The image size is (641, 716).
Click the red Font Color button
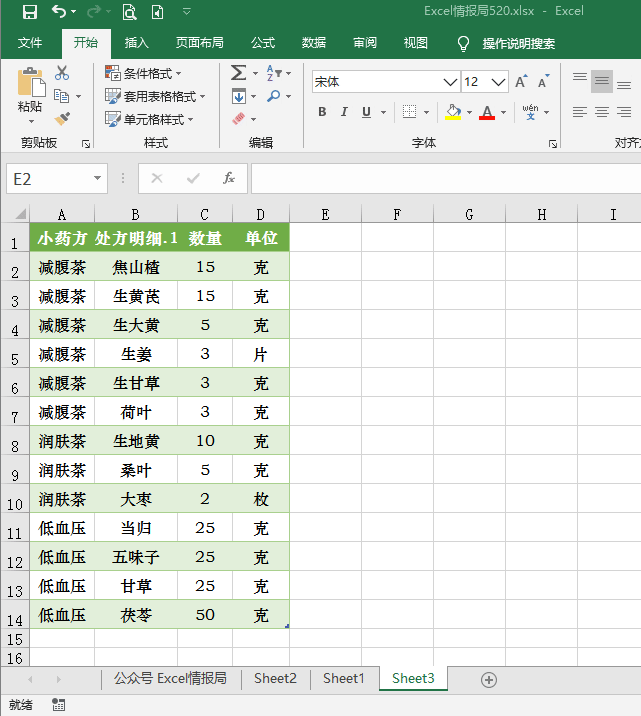tap(487, 112)
